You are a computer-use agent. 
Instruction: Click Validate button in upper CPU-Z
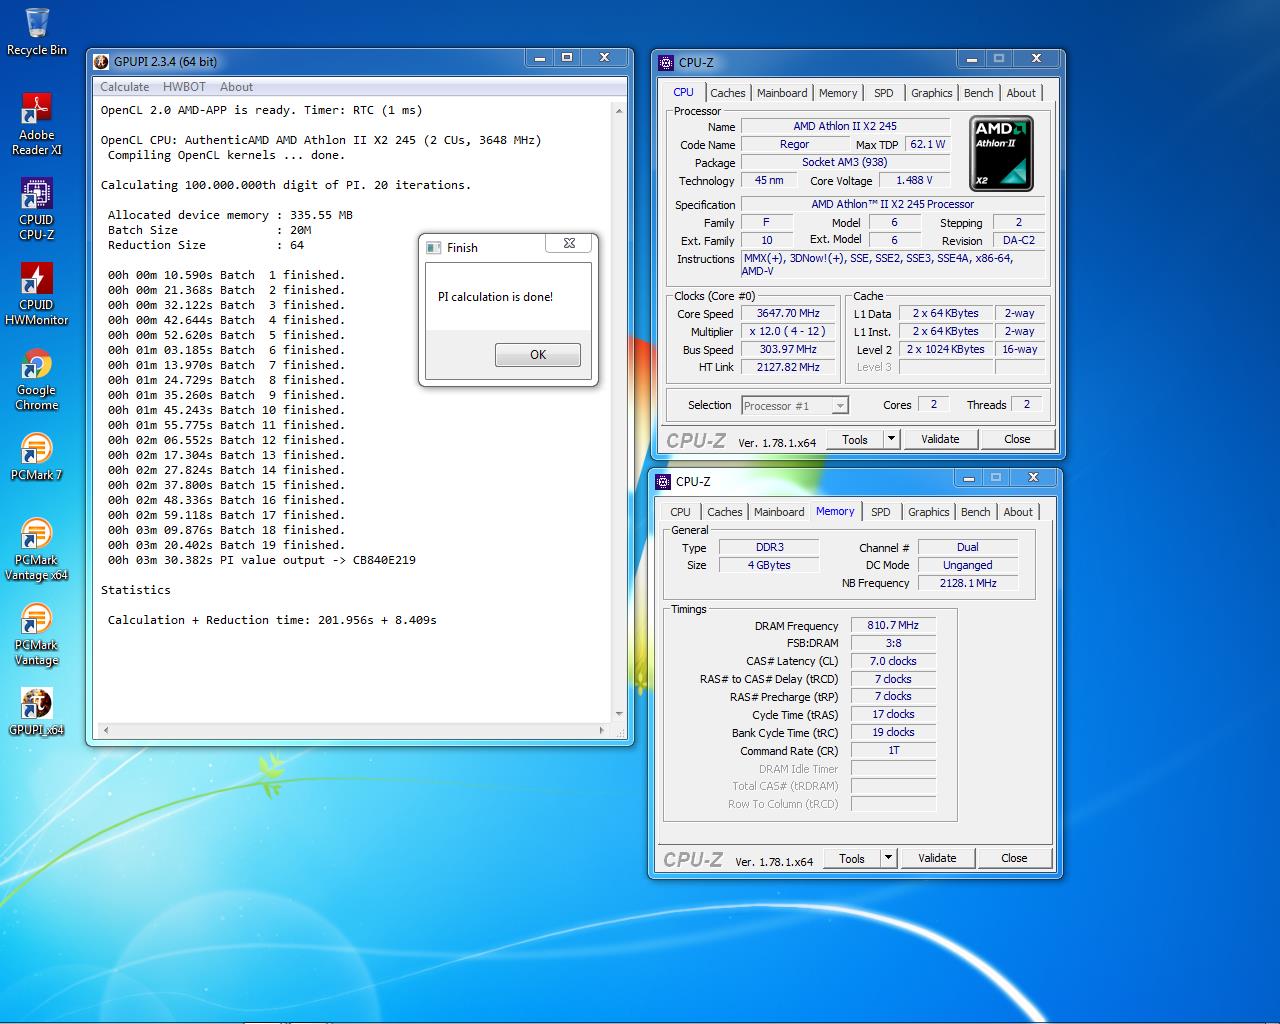click(x=940, y=439)
